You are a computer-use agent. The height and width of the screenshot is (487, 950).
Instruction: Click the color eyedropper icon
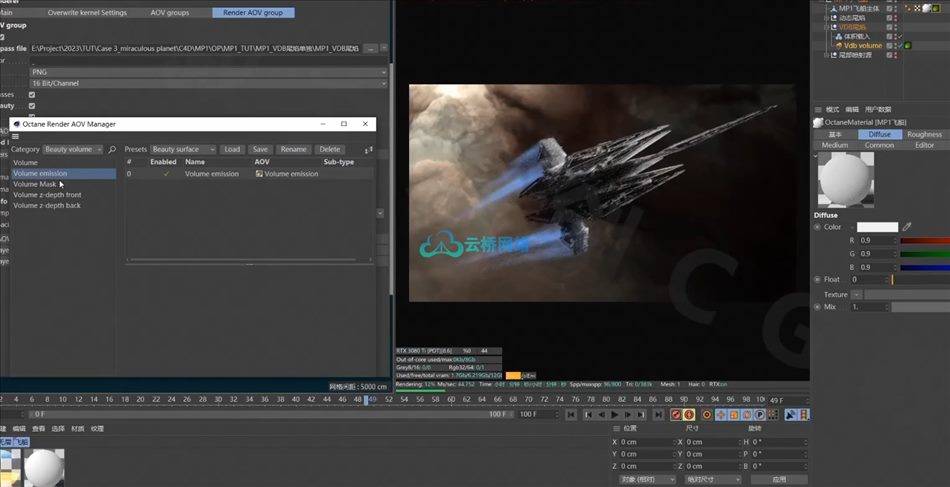[907, 227]
